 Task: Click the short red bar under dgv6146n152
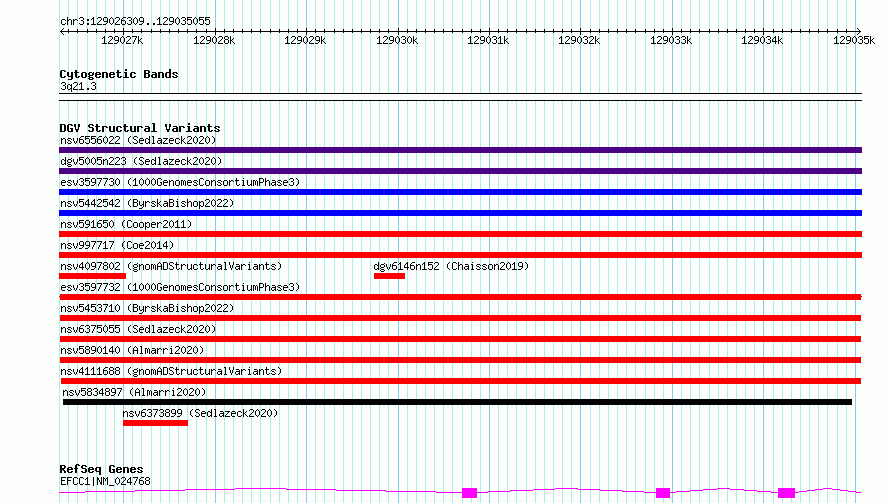click(389, 276)
